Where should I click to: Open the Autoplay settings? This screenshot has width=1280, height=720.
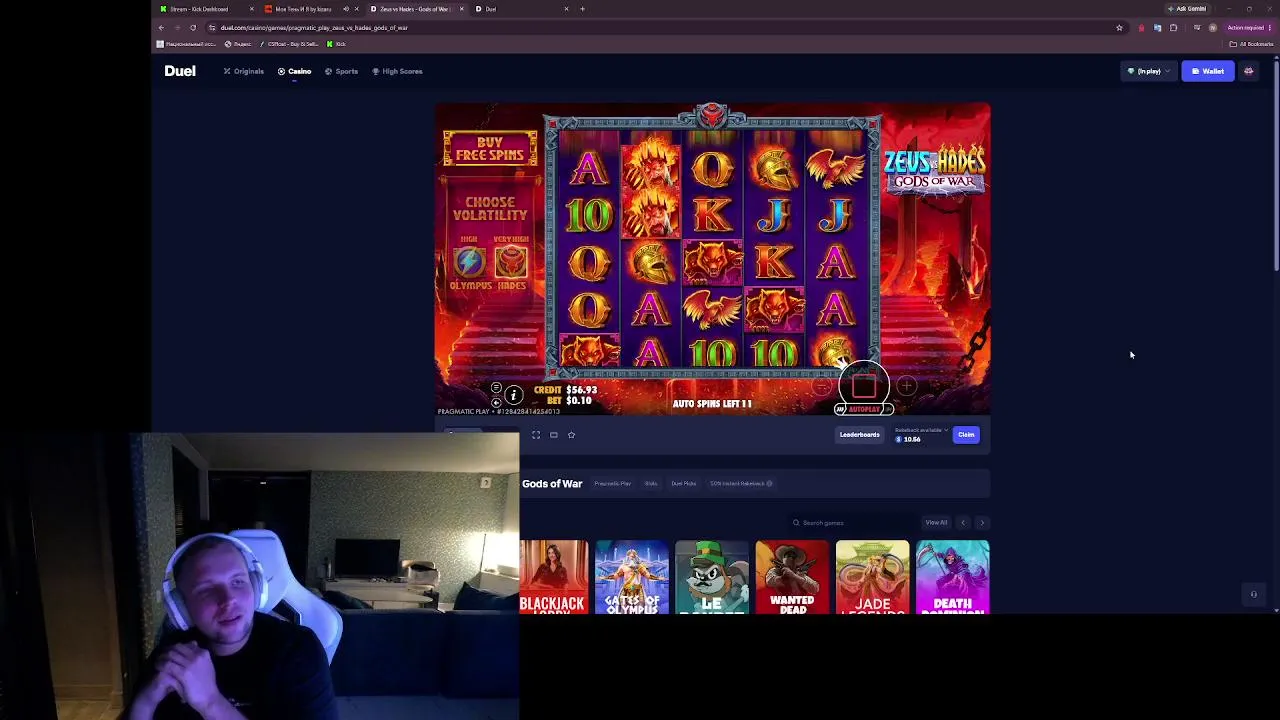click(863, 409)
